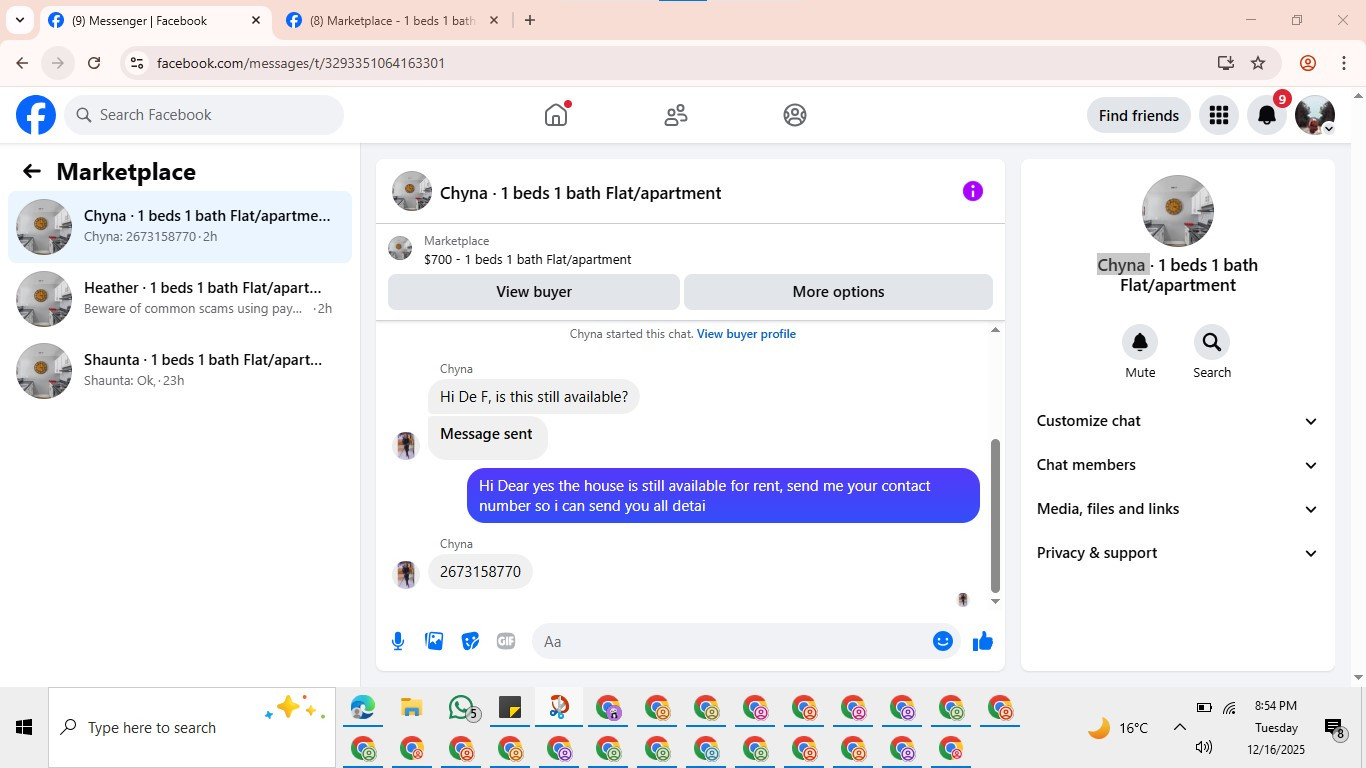Open the notifications bell with badge 9
The height and width of the screenshot is (768, 1366).
coord(1267,115)
